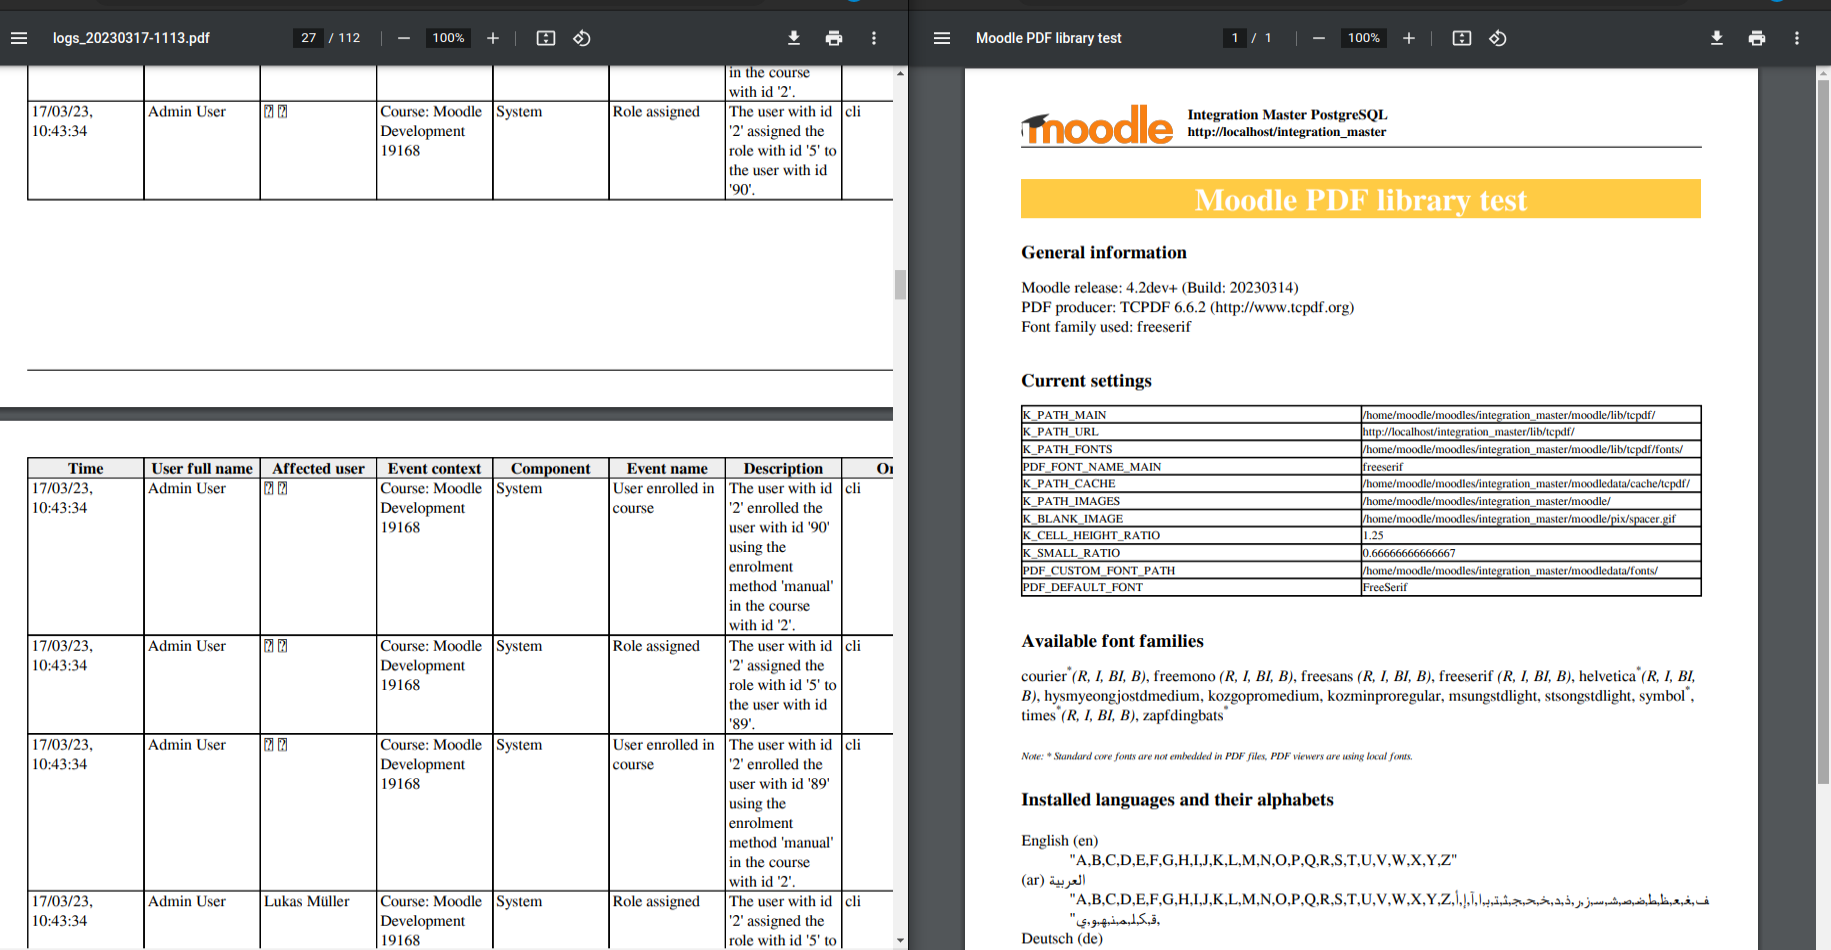Image resolution: width=1831 pixels, height=950 pixels.
Task: Click 'General information' heading
Action: click(x=1103, y=252)
